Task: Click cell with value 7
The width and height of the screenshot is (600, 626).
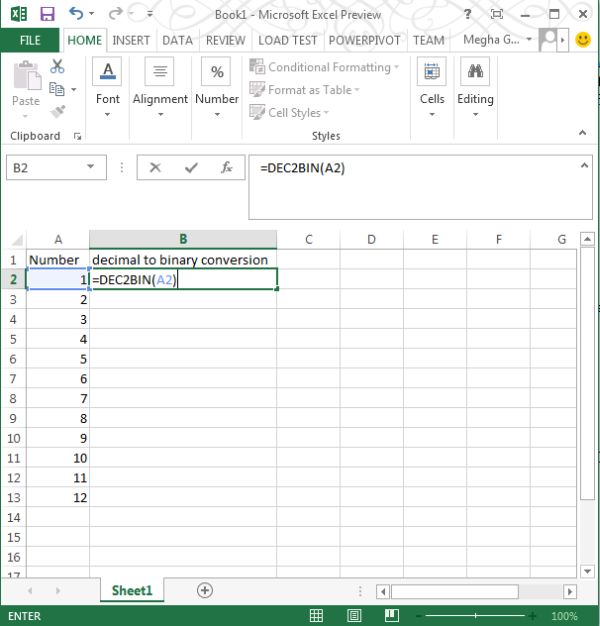Action: pyautogui.click(x=58, y=399)
